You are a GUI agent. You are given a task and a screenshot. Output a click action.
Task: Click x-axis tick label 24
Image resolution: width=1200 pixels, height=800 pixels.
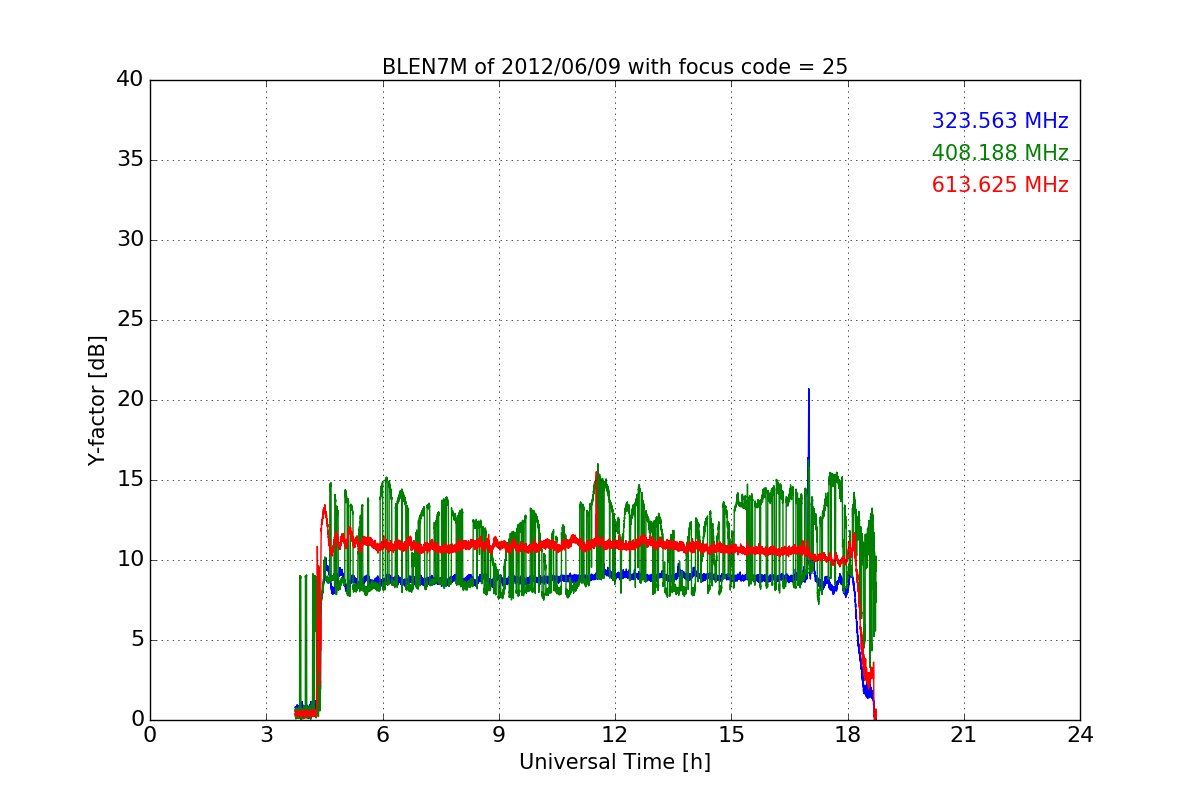(1080, 735)
